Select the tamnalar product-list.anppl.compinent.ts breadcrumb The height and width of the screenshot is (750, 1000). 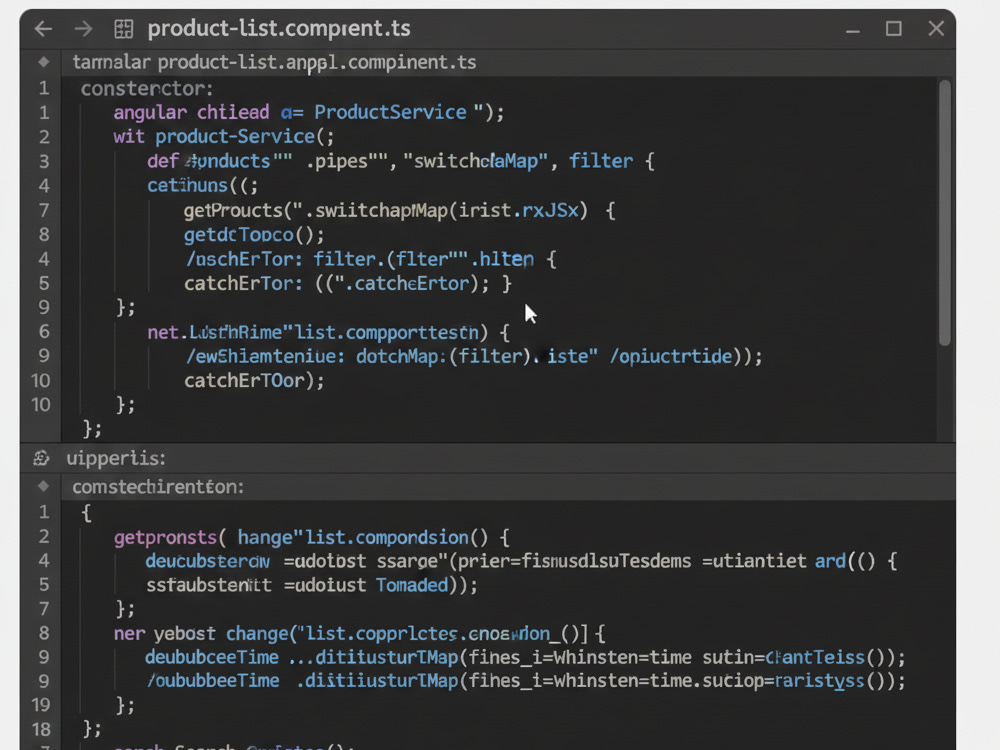tap(274, 62)
